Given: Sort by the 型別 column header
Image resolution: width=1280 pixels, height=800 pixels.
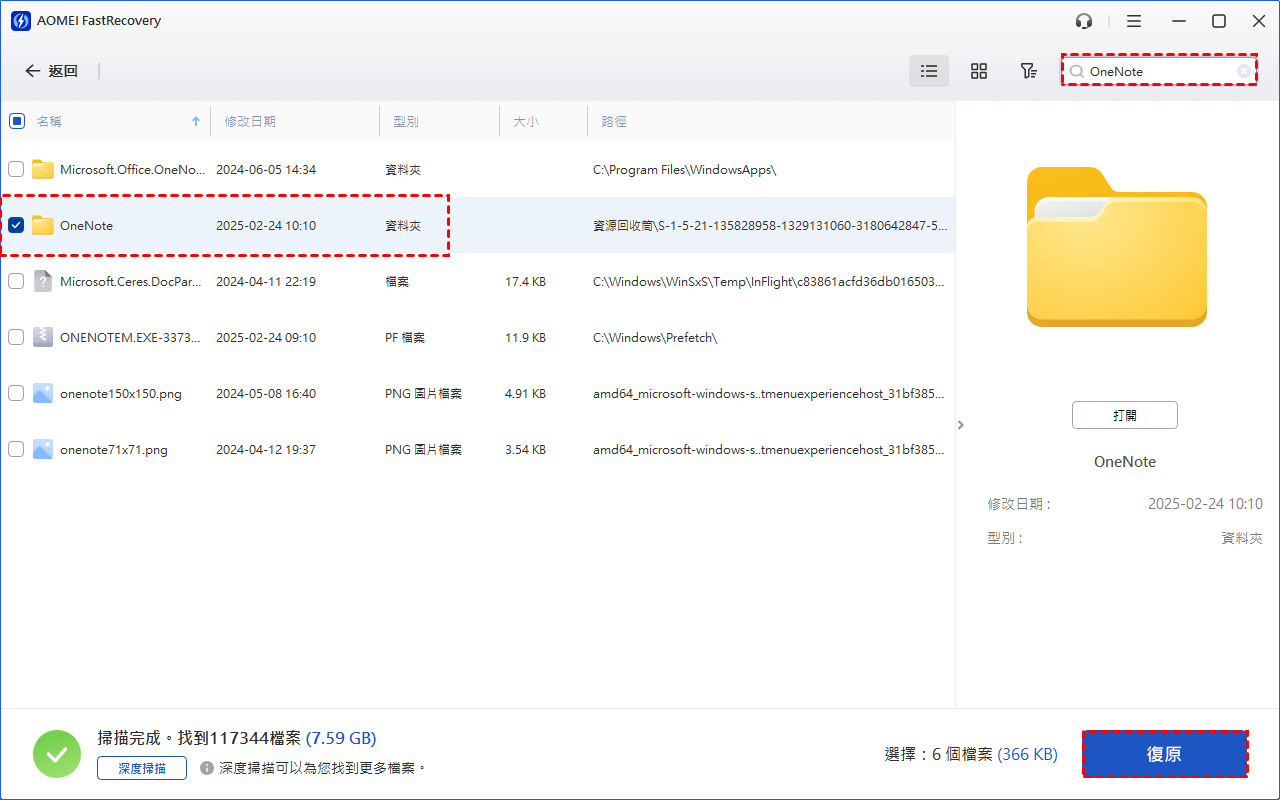Looking at the screenshot, I should click(406, 121).
